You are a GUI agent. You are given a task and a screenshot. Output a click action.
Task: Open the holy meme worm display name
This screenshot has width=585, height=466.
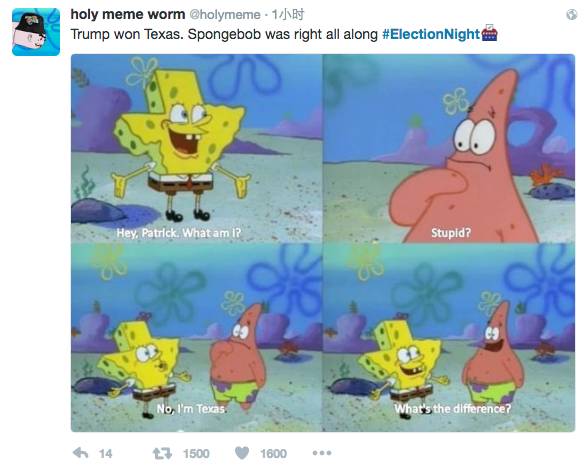pyautogui.click(x=128, y=15)
